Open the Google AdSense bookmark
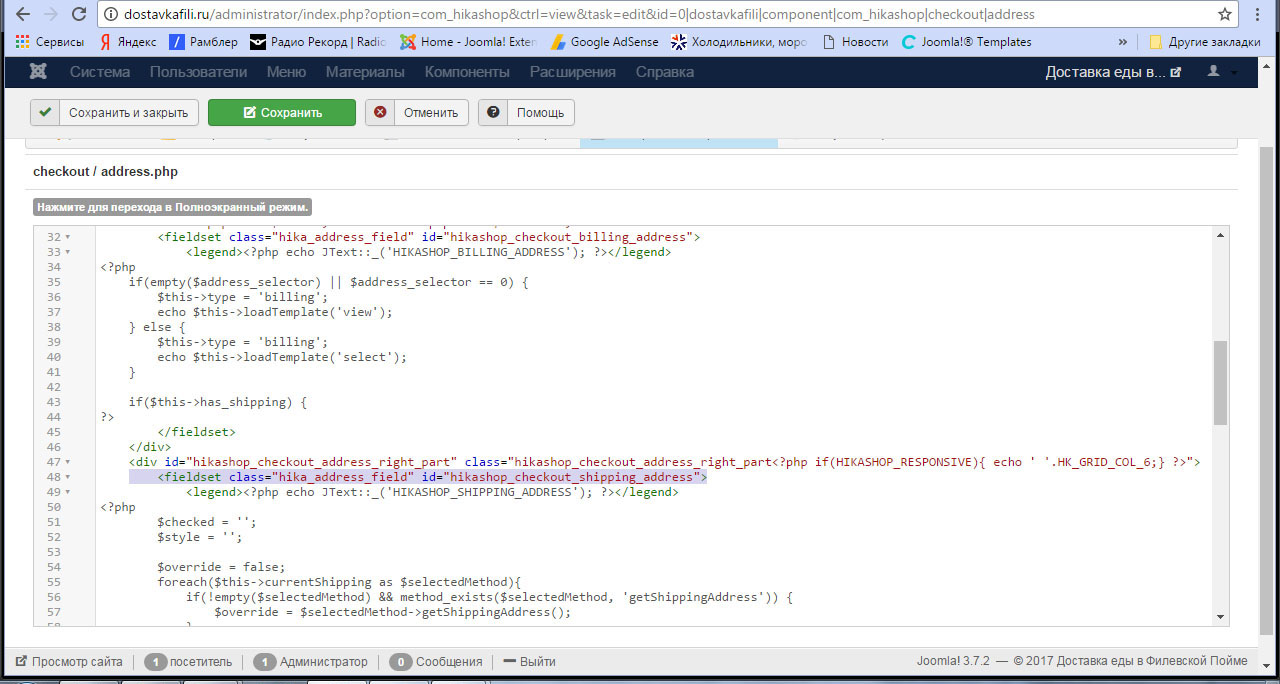This screenshot has height=684, width=1280. [x=603, y=42]
